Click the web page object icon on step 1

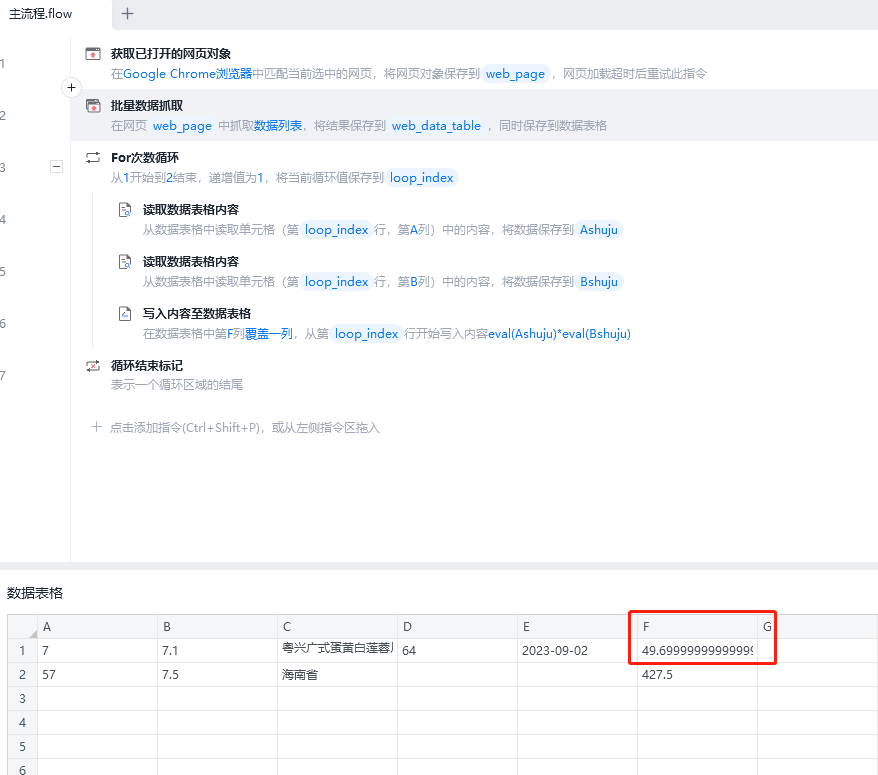(x=93, y=54)
